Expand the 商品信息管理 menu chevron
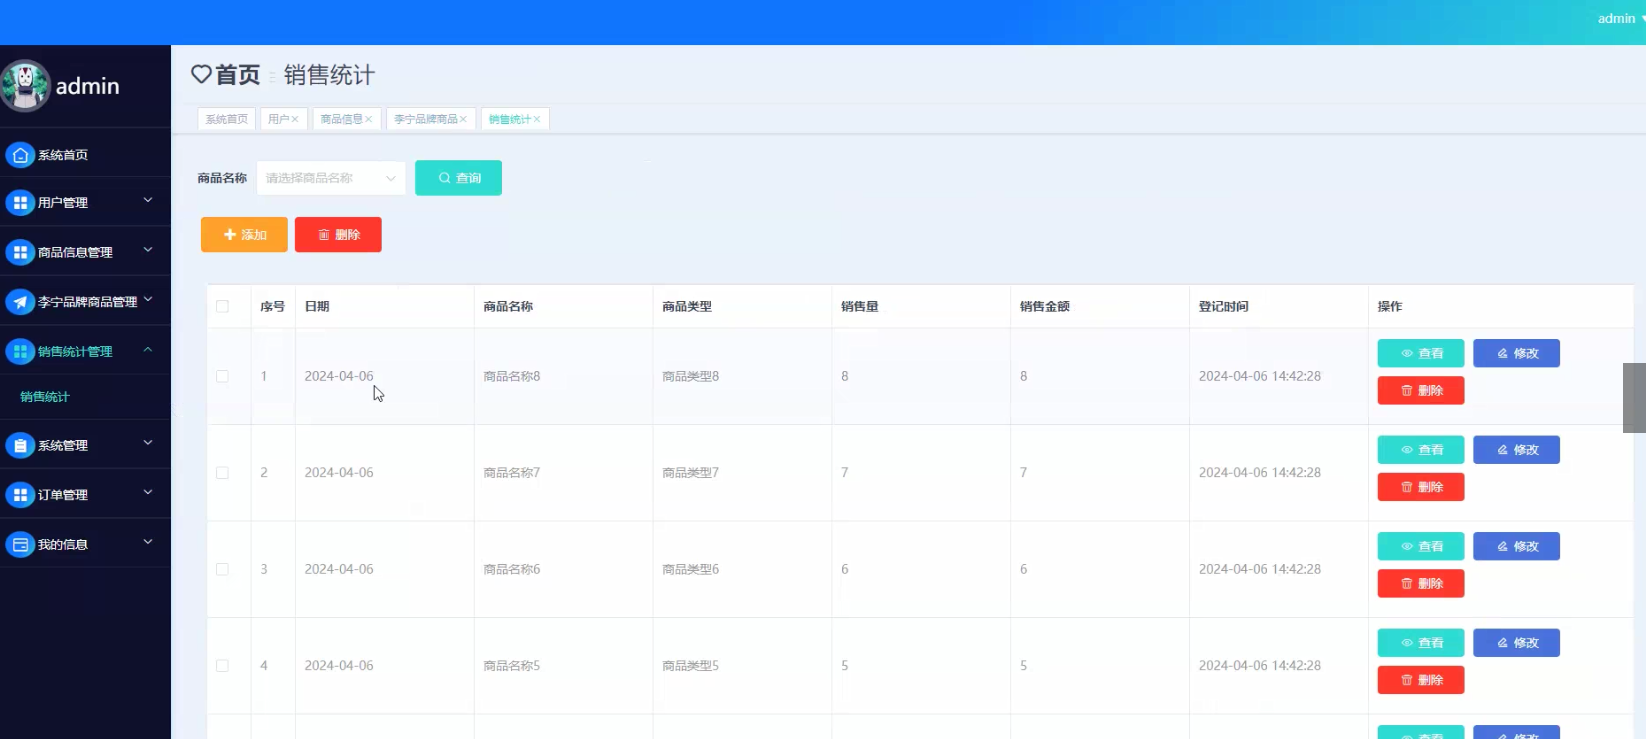This screenshot has height=739, width=1646. 148,250
